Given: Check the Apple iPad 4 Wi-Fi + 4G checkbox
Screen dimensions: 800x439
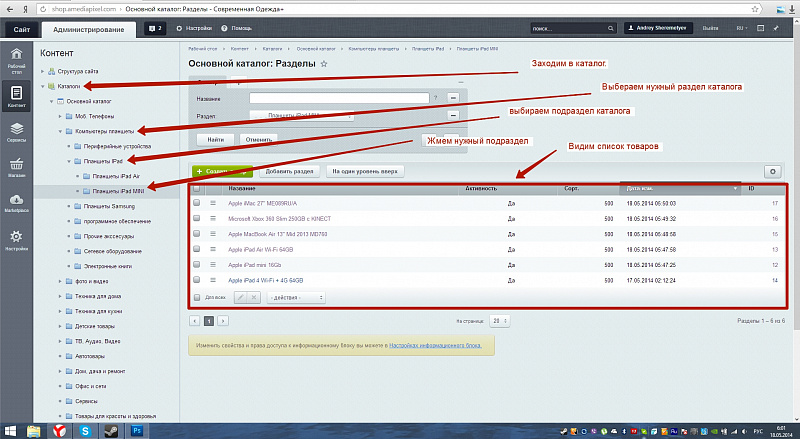Looking at the screenshot, I should click(x=196, y=280).
